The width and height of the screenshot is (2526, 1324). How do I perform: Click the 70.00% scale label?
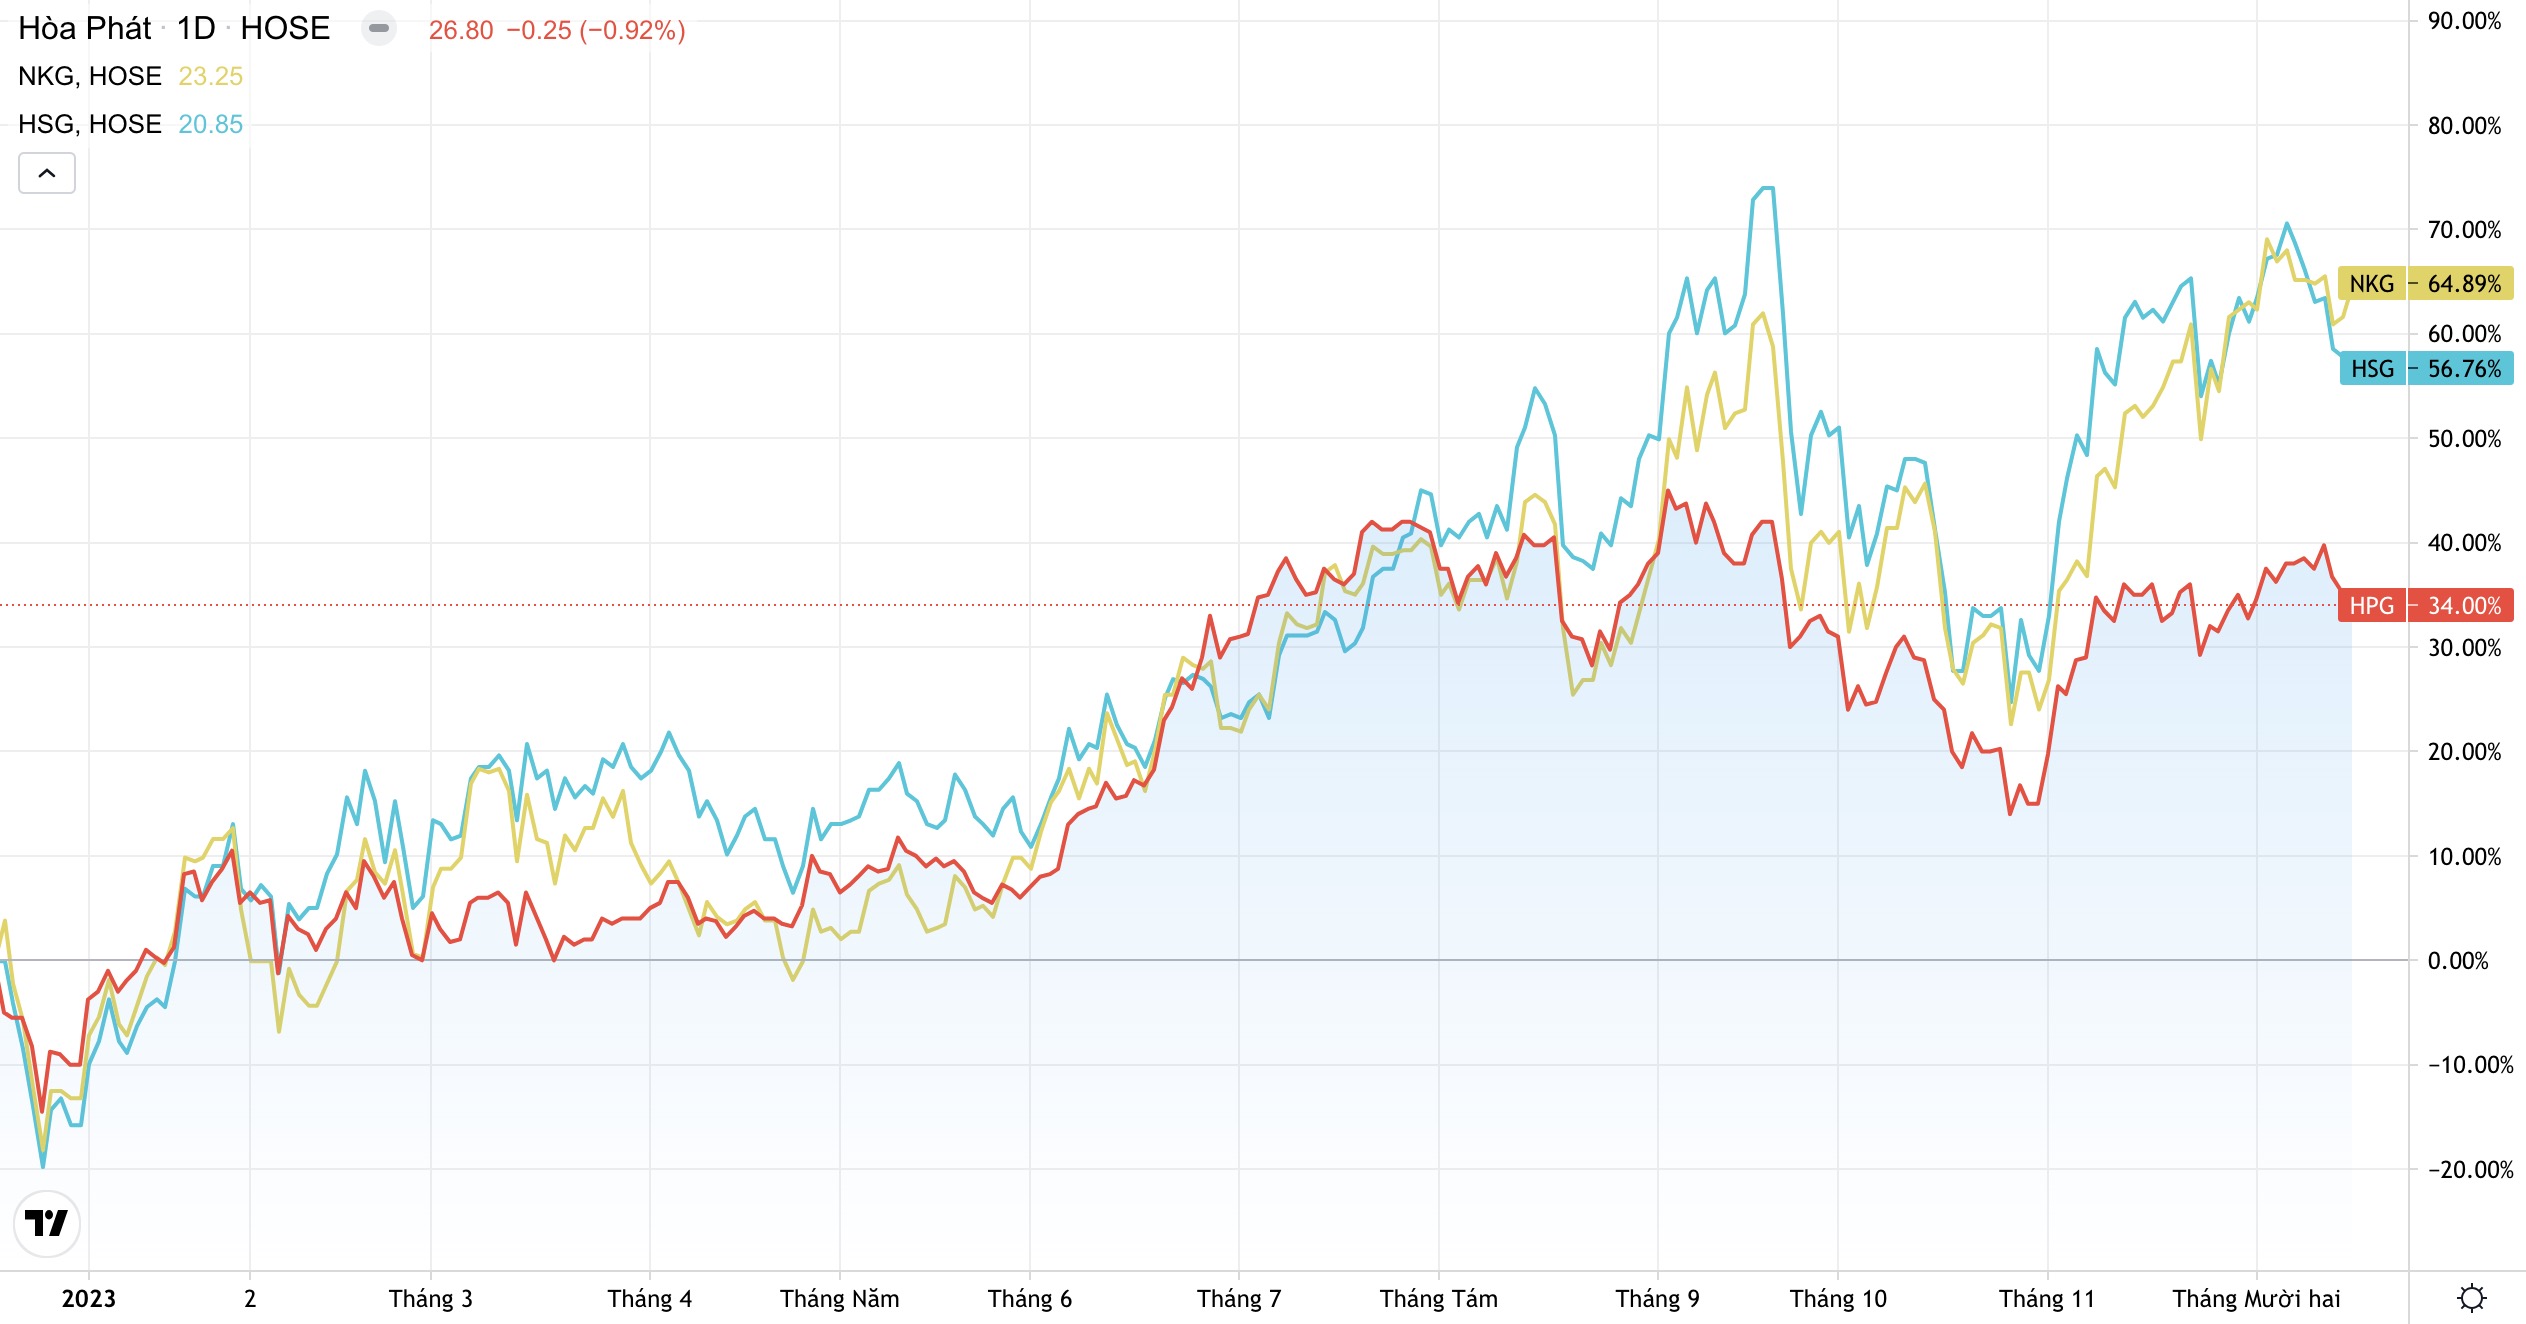tap(2464, 230)
